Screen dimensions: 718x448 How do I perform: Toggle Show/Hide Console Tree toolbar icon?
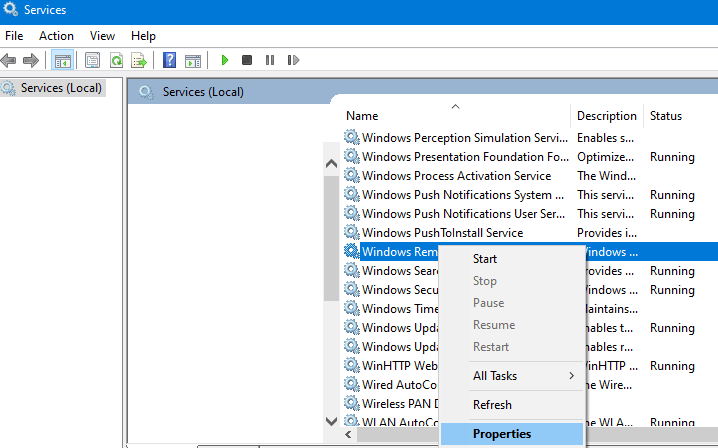[62, 60]
